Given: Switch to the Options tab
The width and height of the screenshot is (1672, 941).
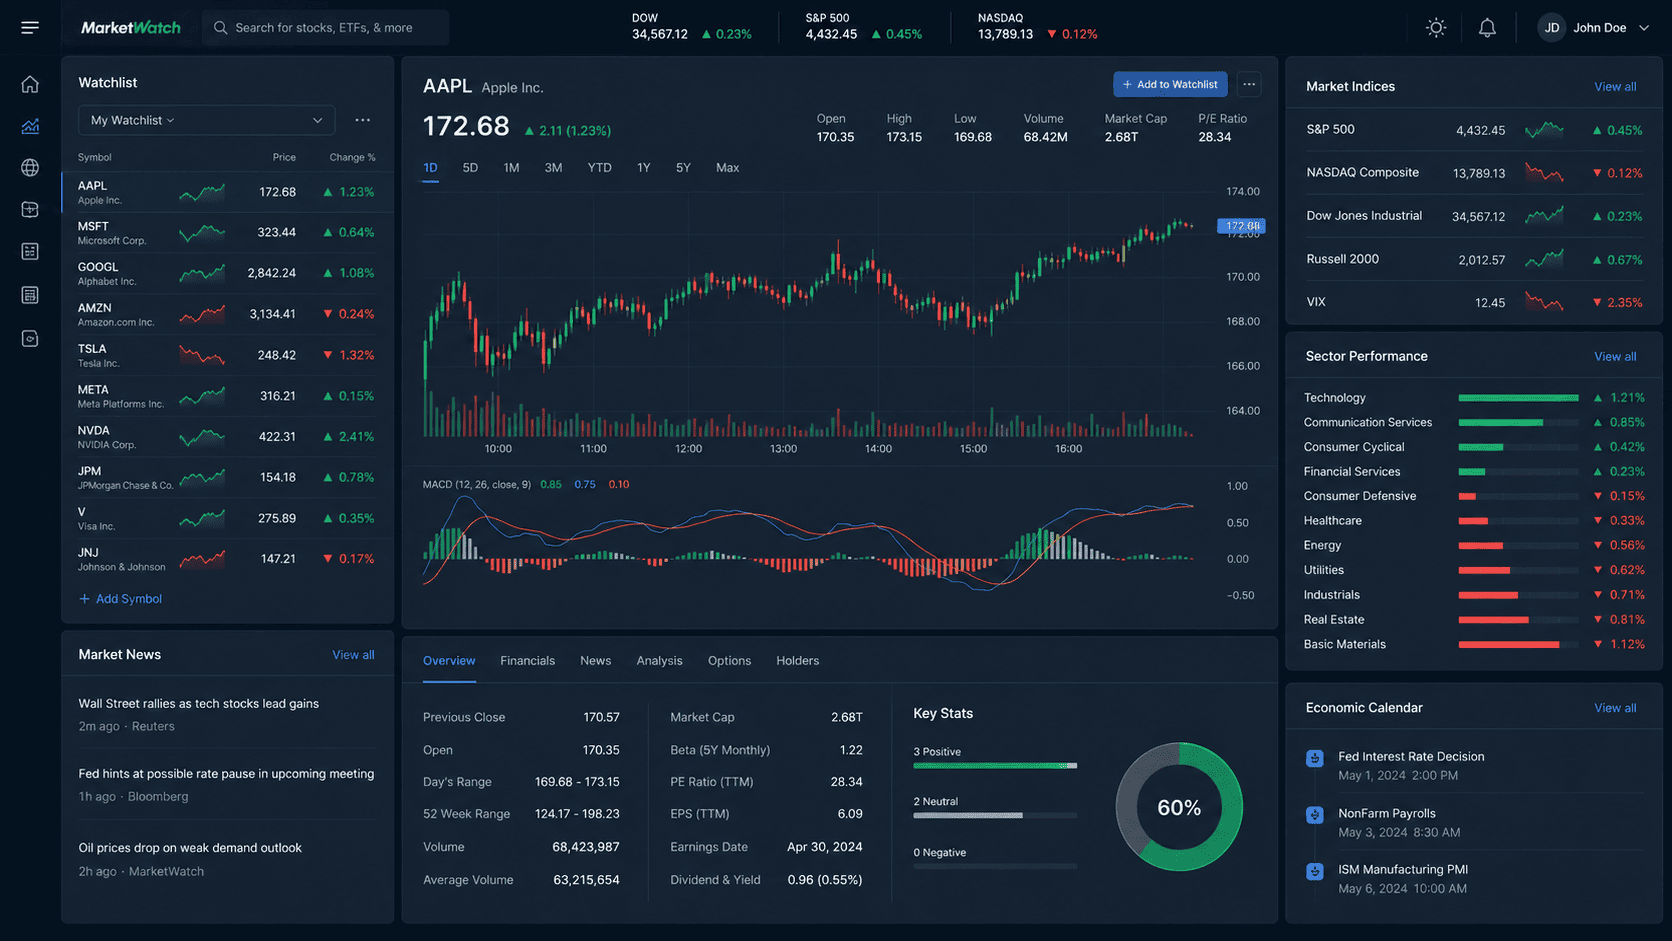Looking at the screenshot, I should [729, 661].
